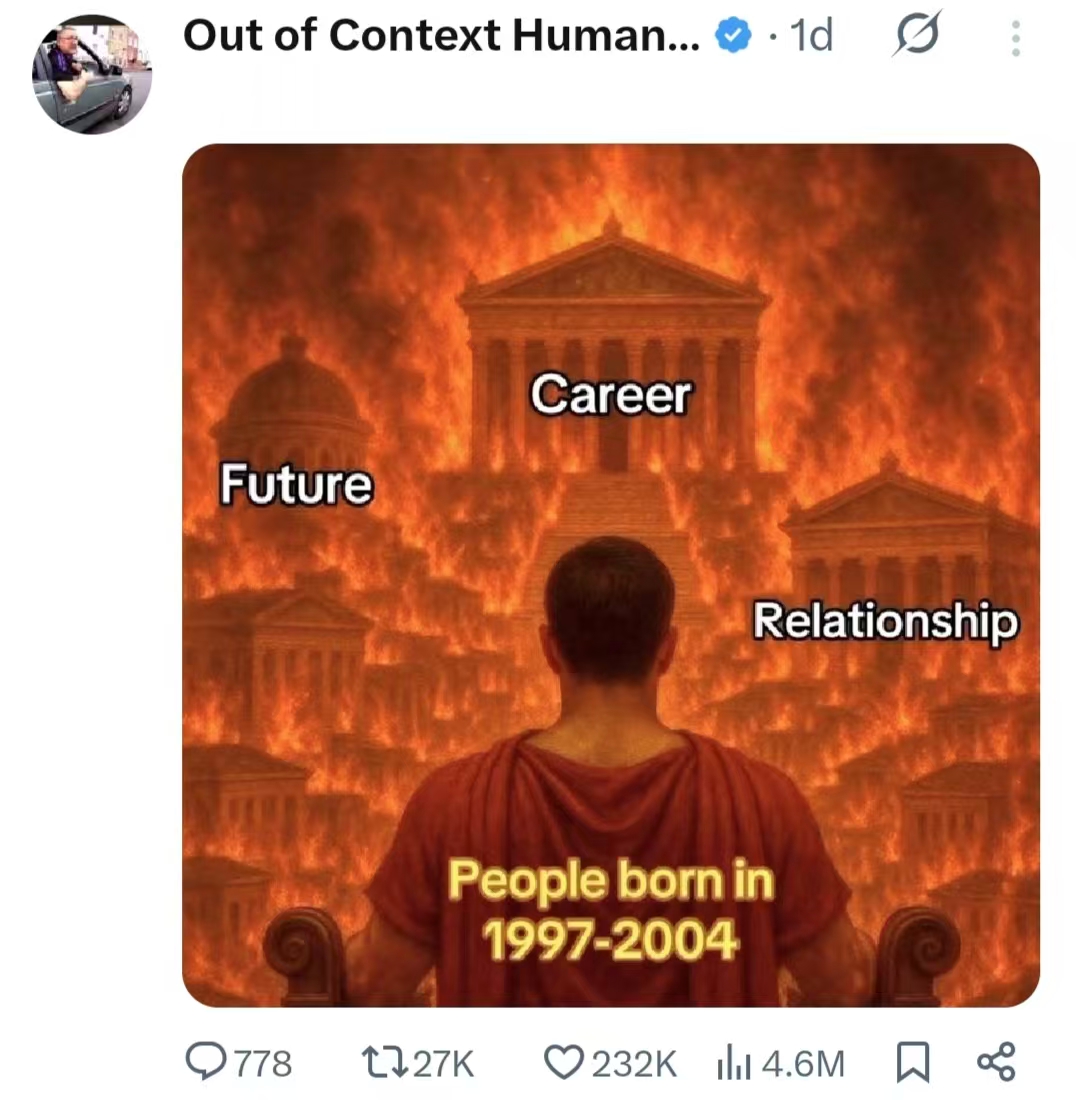Open the poster's profile avatar

tap(92, 74)
